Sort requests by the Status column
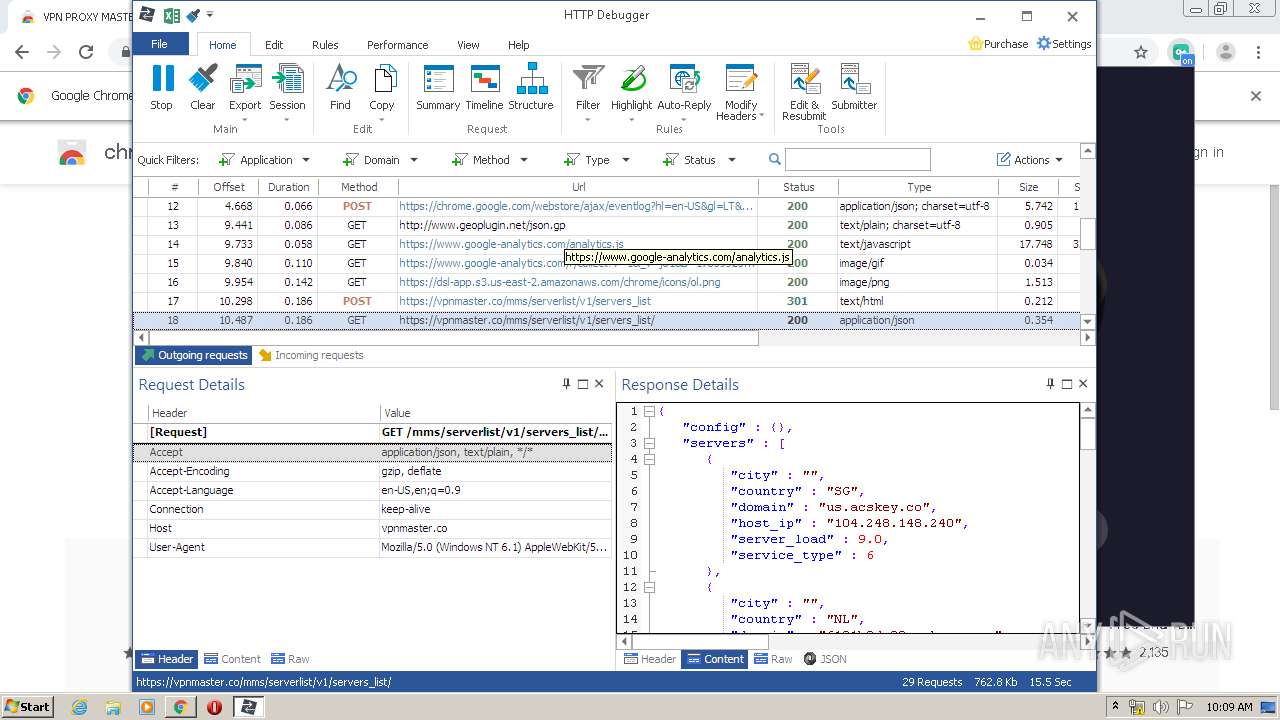Image resolution: width=1280 pixels, height=720 pixels. click(798, 187)
